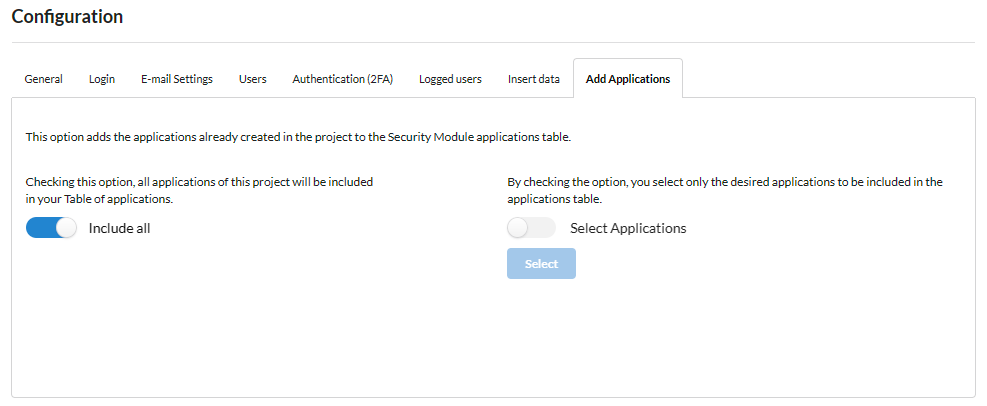
Task: Click the description text above Include all
Action: (x=199, y=191)
